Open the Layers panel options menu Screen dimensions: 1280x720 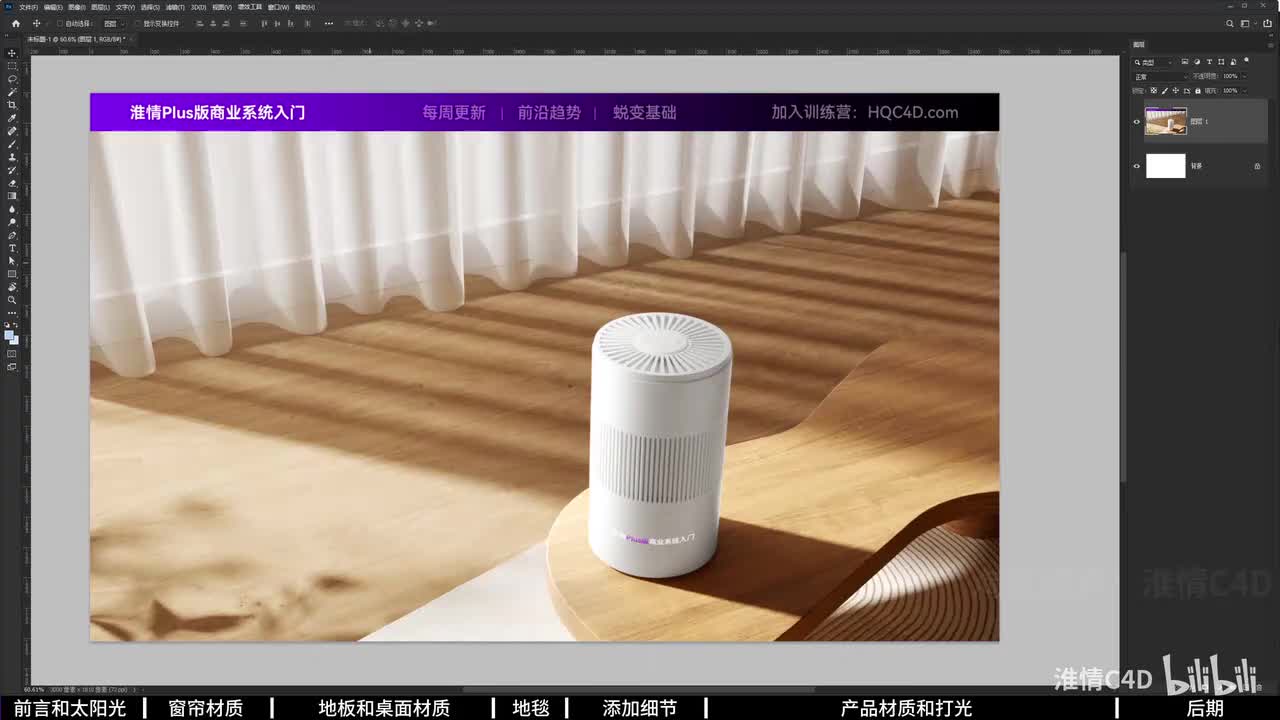click(x=1270, y=45)
